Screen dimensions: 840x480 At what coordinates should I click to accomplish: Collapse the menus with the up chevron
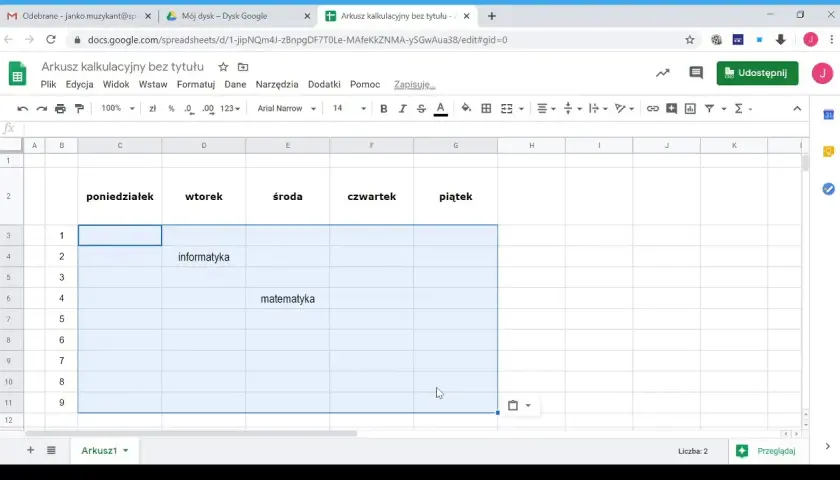[797, 109]
